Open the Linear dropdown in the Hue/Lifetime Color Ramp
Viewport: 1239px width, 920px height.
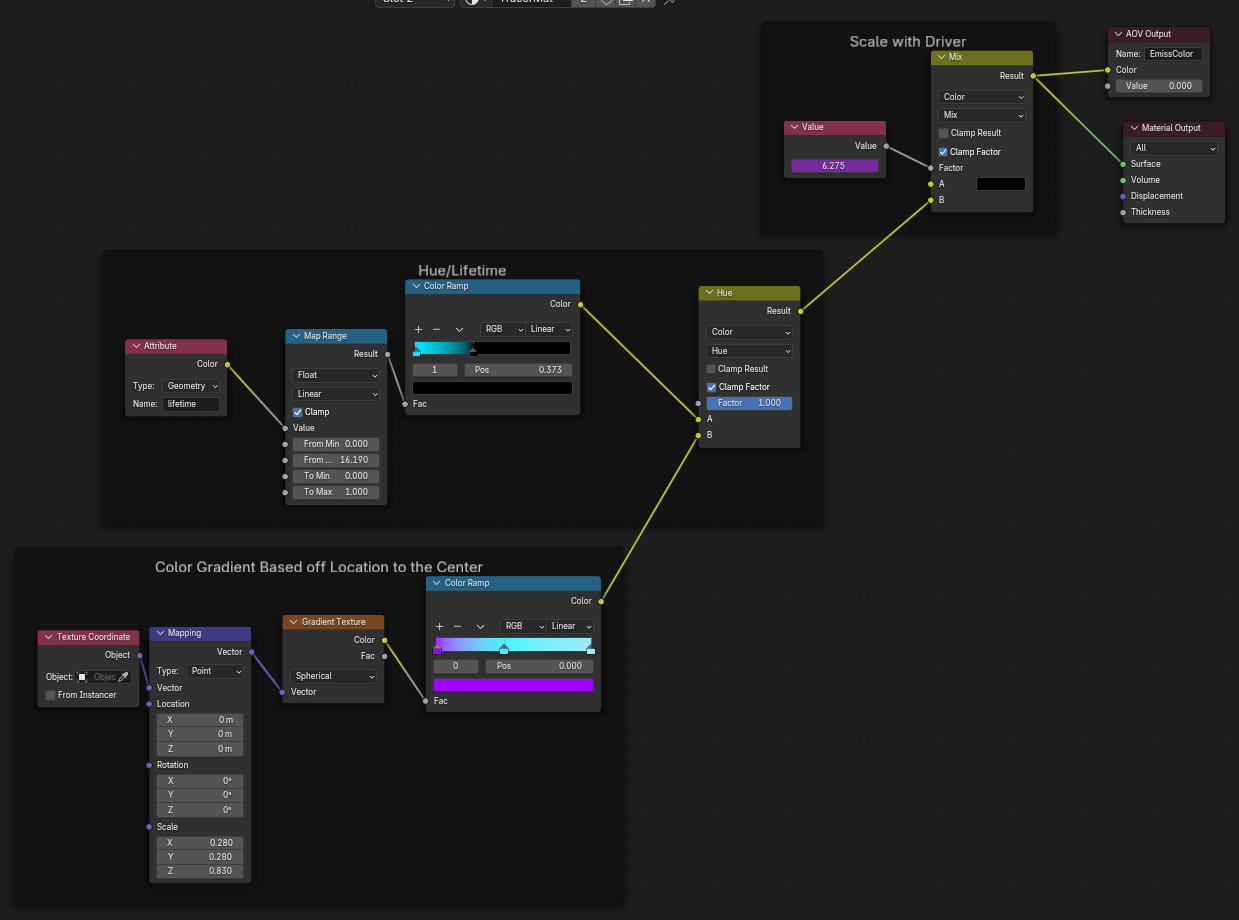coord(550,329)
